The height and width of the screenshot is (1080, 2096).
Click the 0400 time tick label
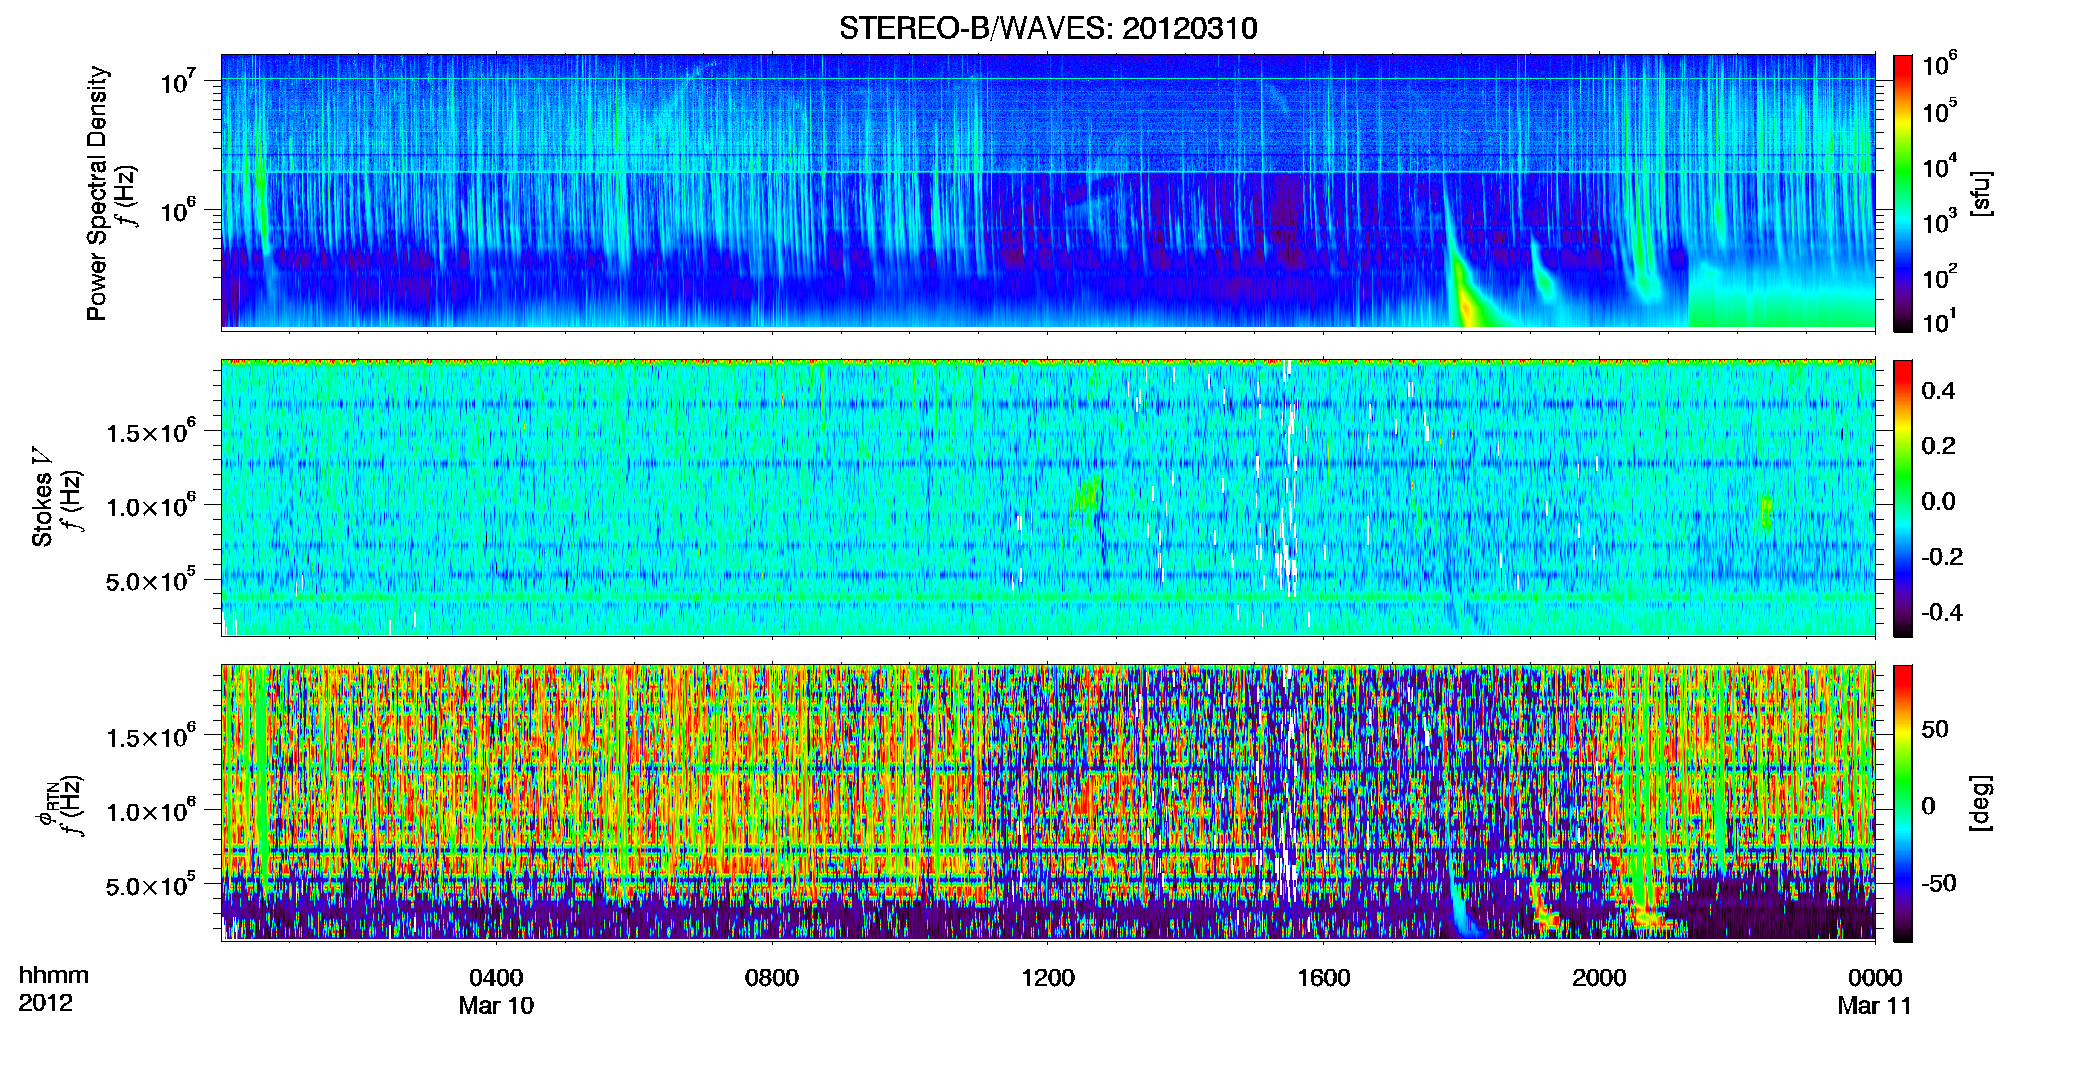pyautogui.click(x=496, y=978)
